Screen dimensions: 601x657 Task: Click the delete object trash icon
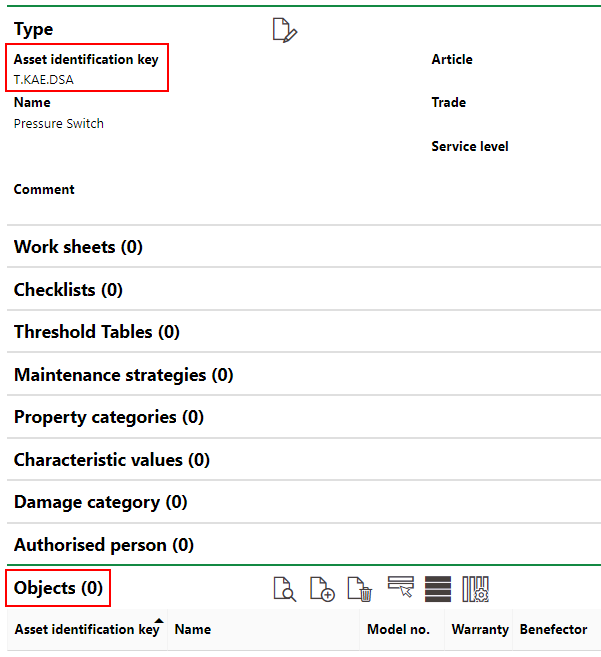tap(360, 589)
